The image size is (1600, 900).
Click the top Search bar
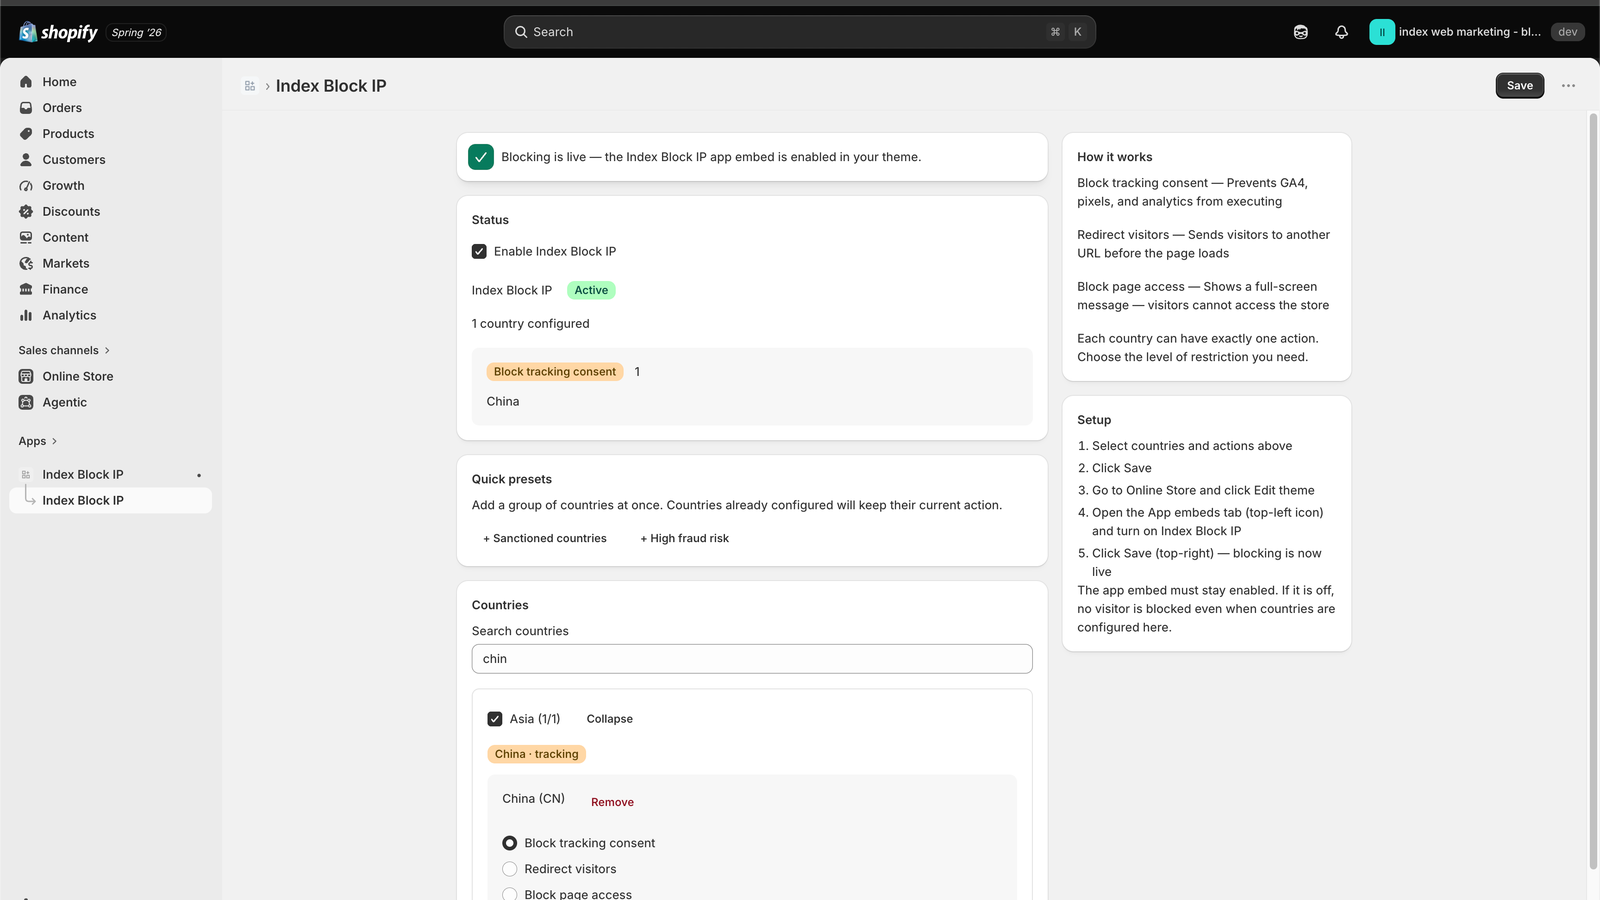800,32
